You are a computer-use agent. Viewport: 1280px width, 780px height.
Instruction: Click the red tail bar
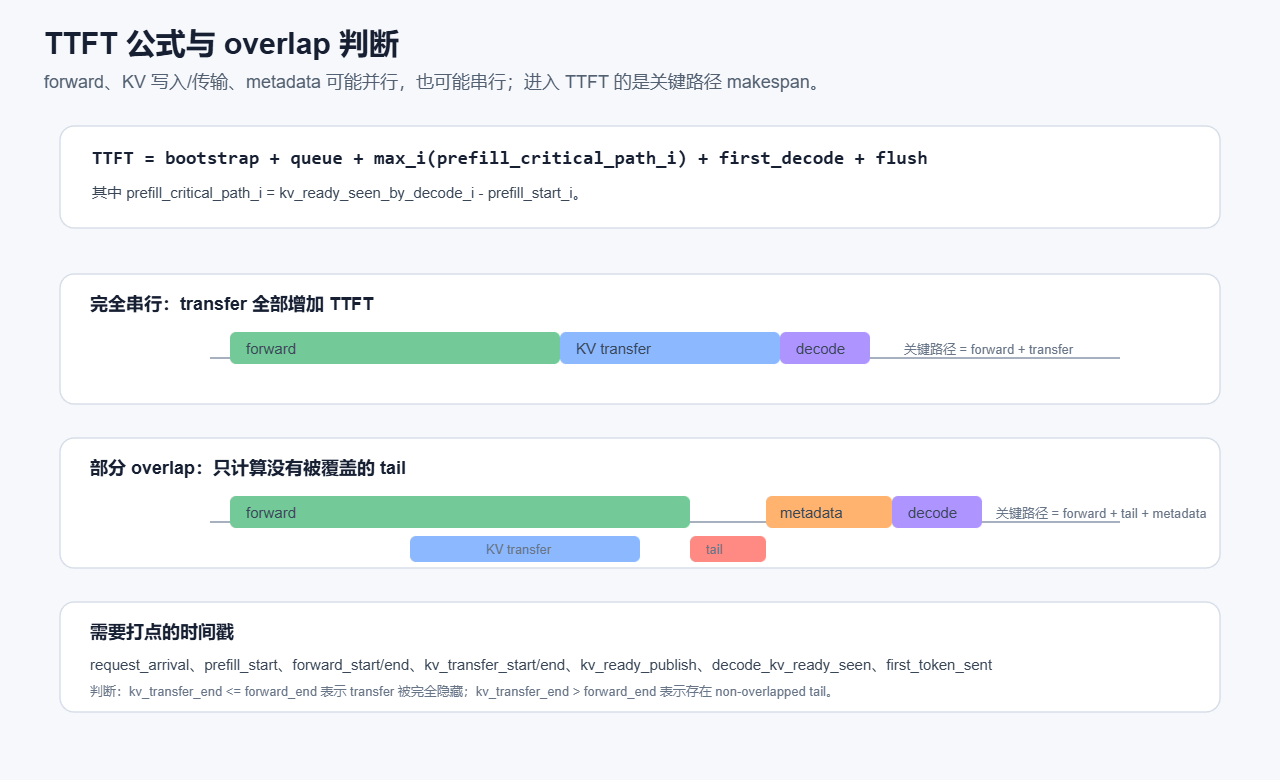coord(728,549)
